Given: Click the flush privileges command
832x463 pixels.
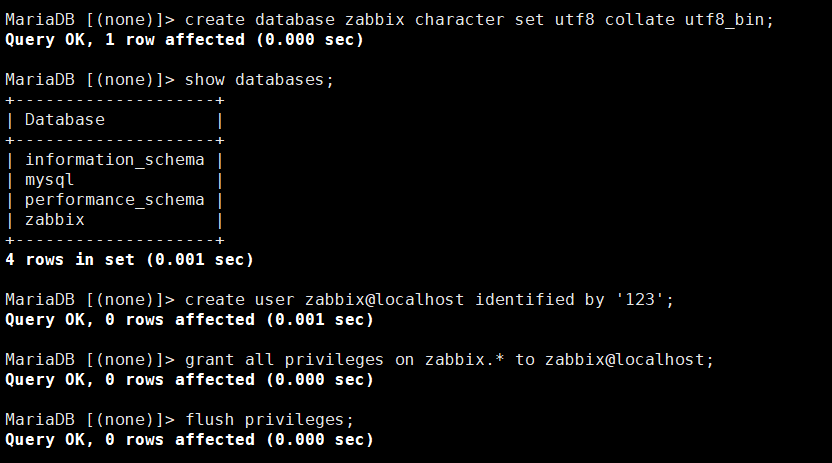Looking at the screenshot, I should tap(269, 420).
